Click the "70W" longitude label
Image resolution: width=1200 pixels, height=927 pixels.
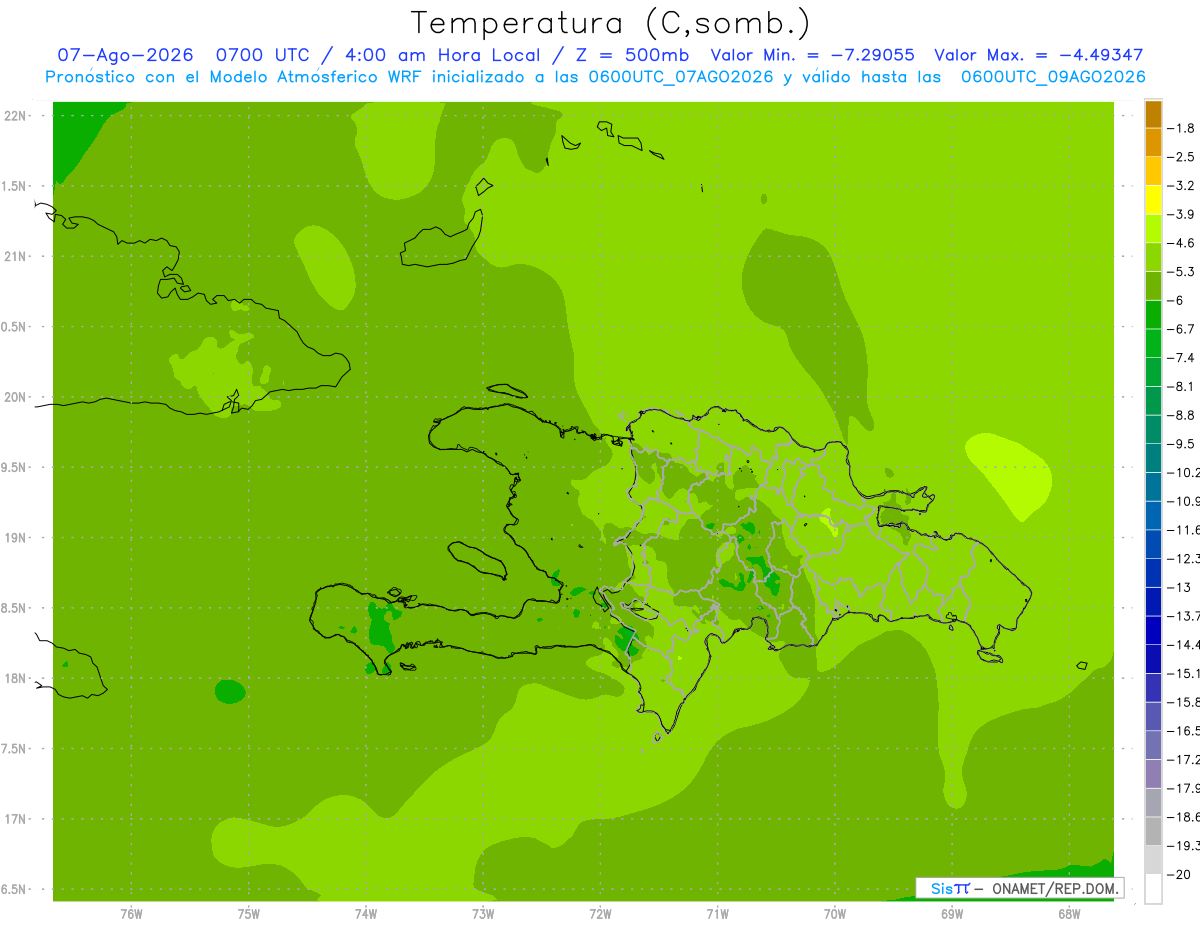point(834,914)
